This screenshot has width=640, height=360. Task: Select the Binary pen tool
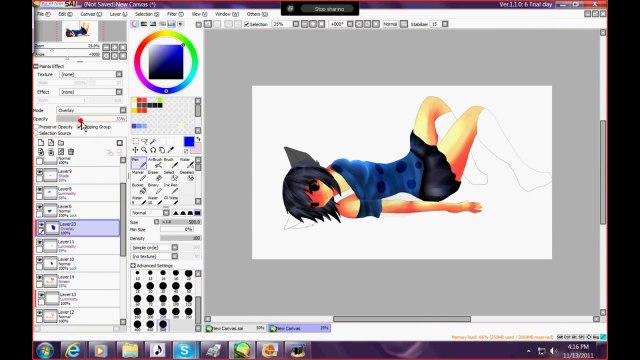coord(155,189)
